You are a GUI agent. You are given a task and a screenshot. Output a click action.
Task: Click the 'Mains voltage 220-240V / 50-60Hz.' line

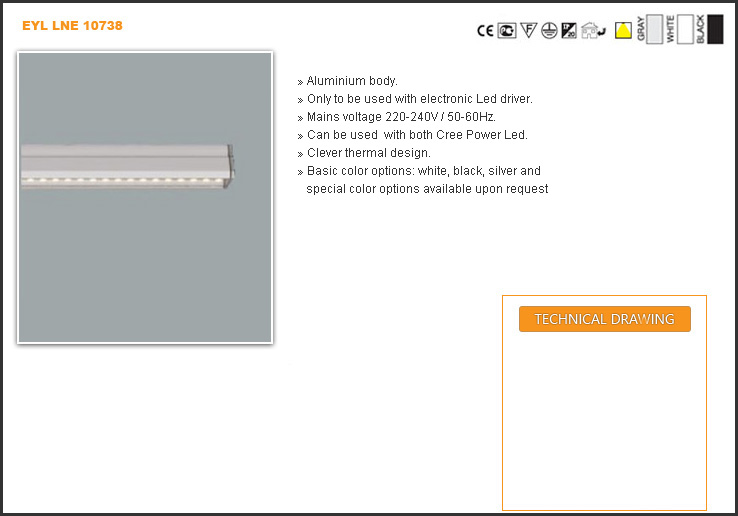point(401,117)
